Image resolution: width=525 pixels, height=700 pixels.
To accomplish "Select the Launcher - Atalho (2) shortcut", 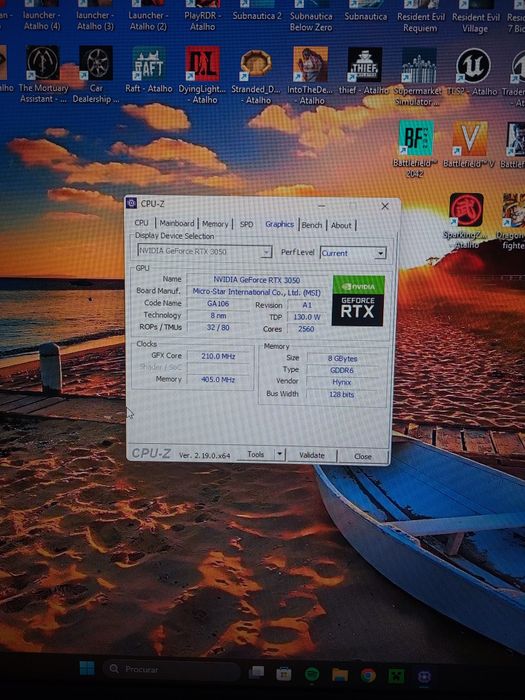I will (x=148, y=14).
